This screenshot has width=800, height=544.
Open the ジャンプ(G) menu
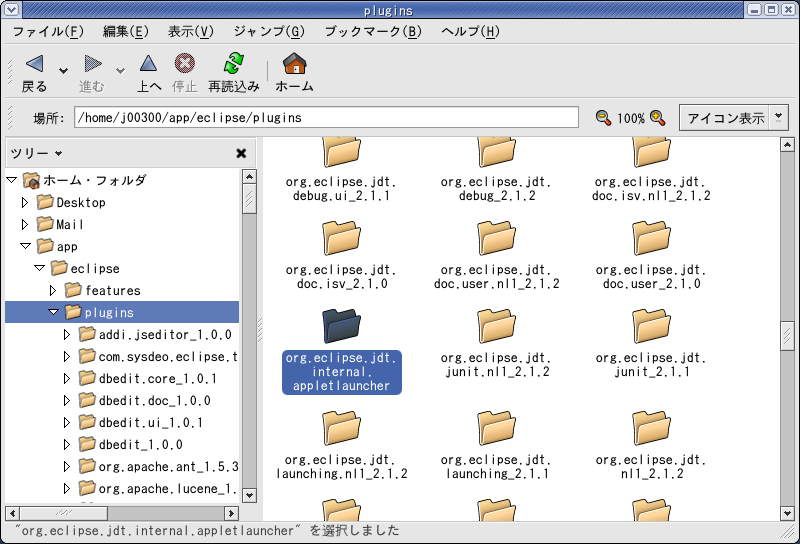[x=269, y=32]
